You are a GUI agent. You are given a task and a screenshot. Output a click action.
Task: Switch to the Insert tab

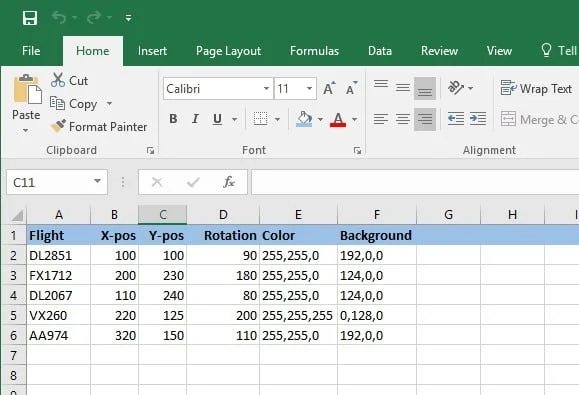click(152, 51)
